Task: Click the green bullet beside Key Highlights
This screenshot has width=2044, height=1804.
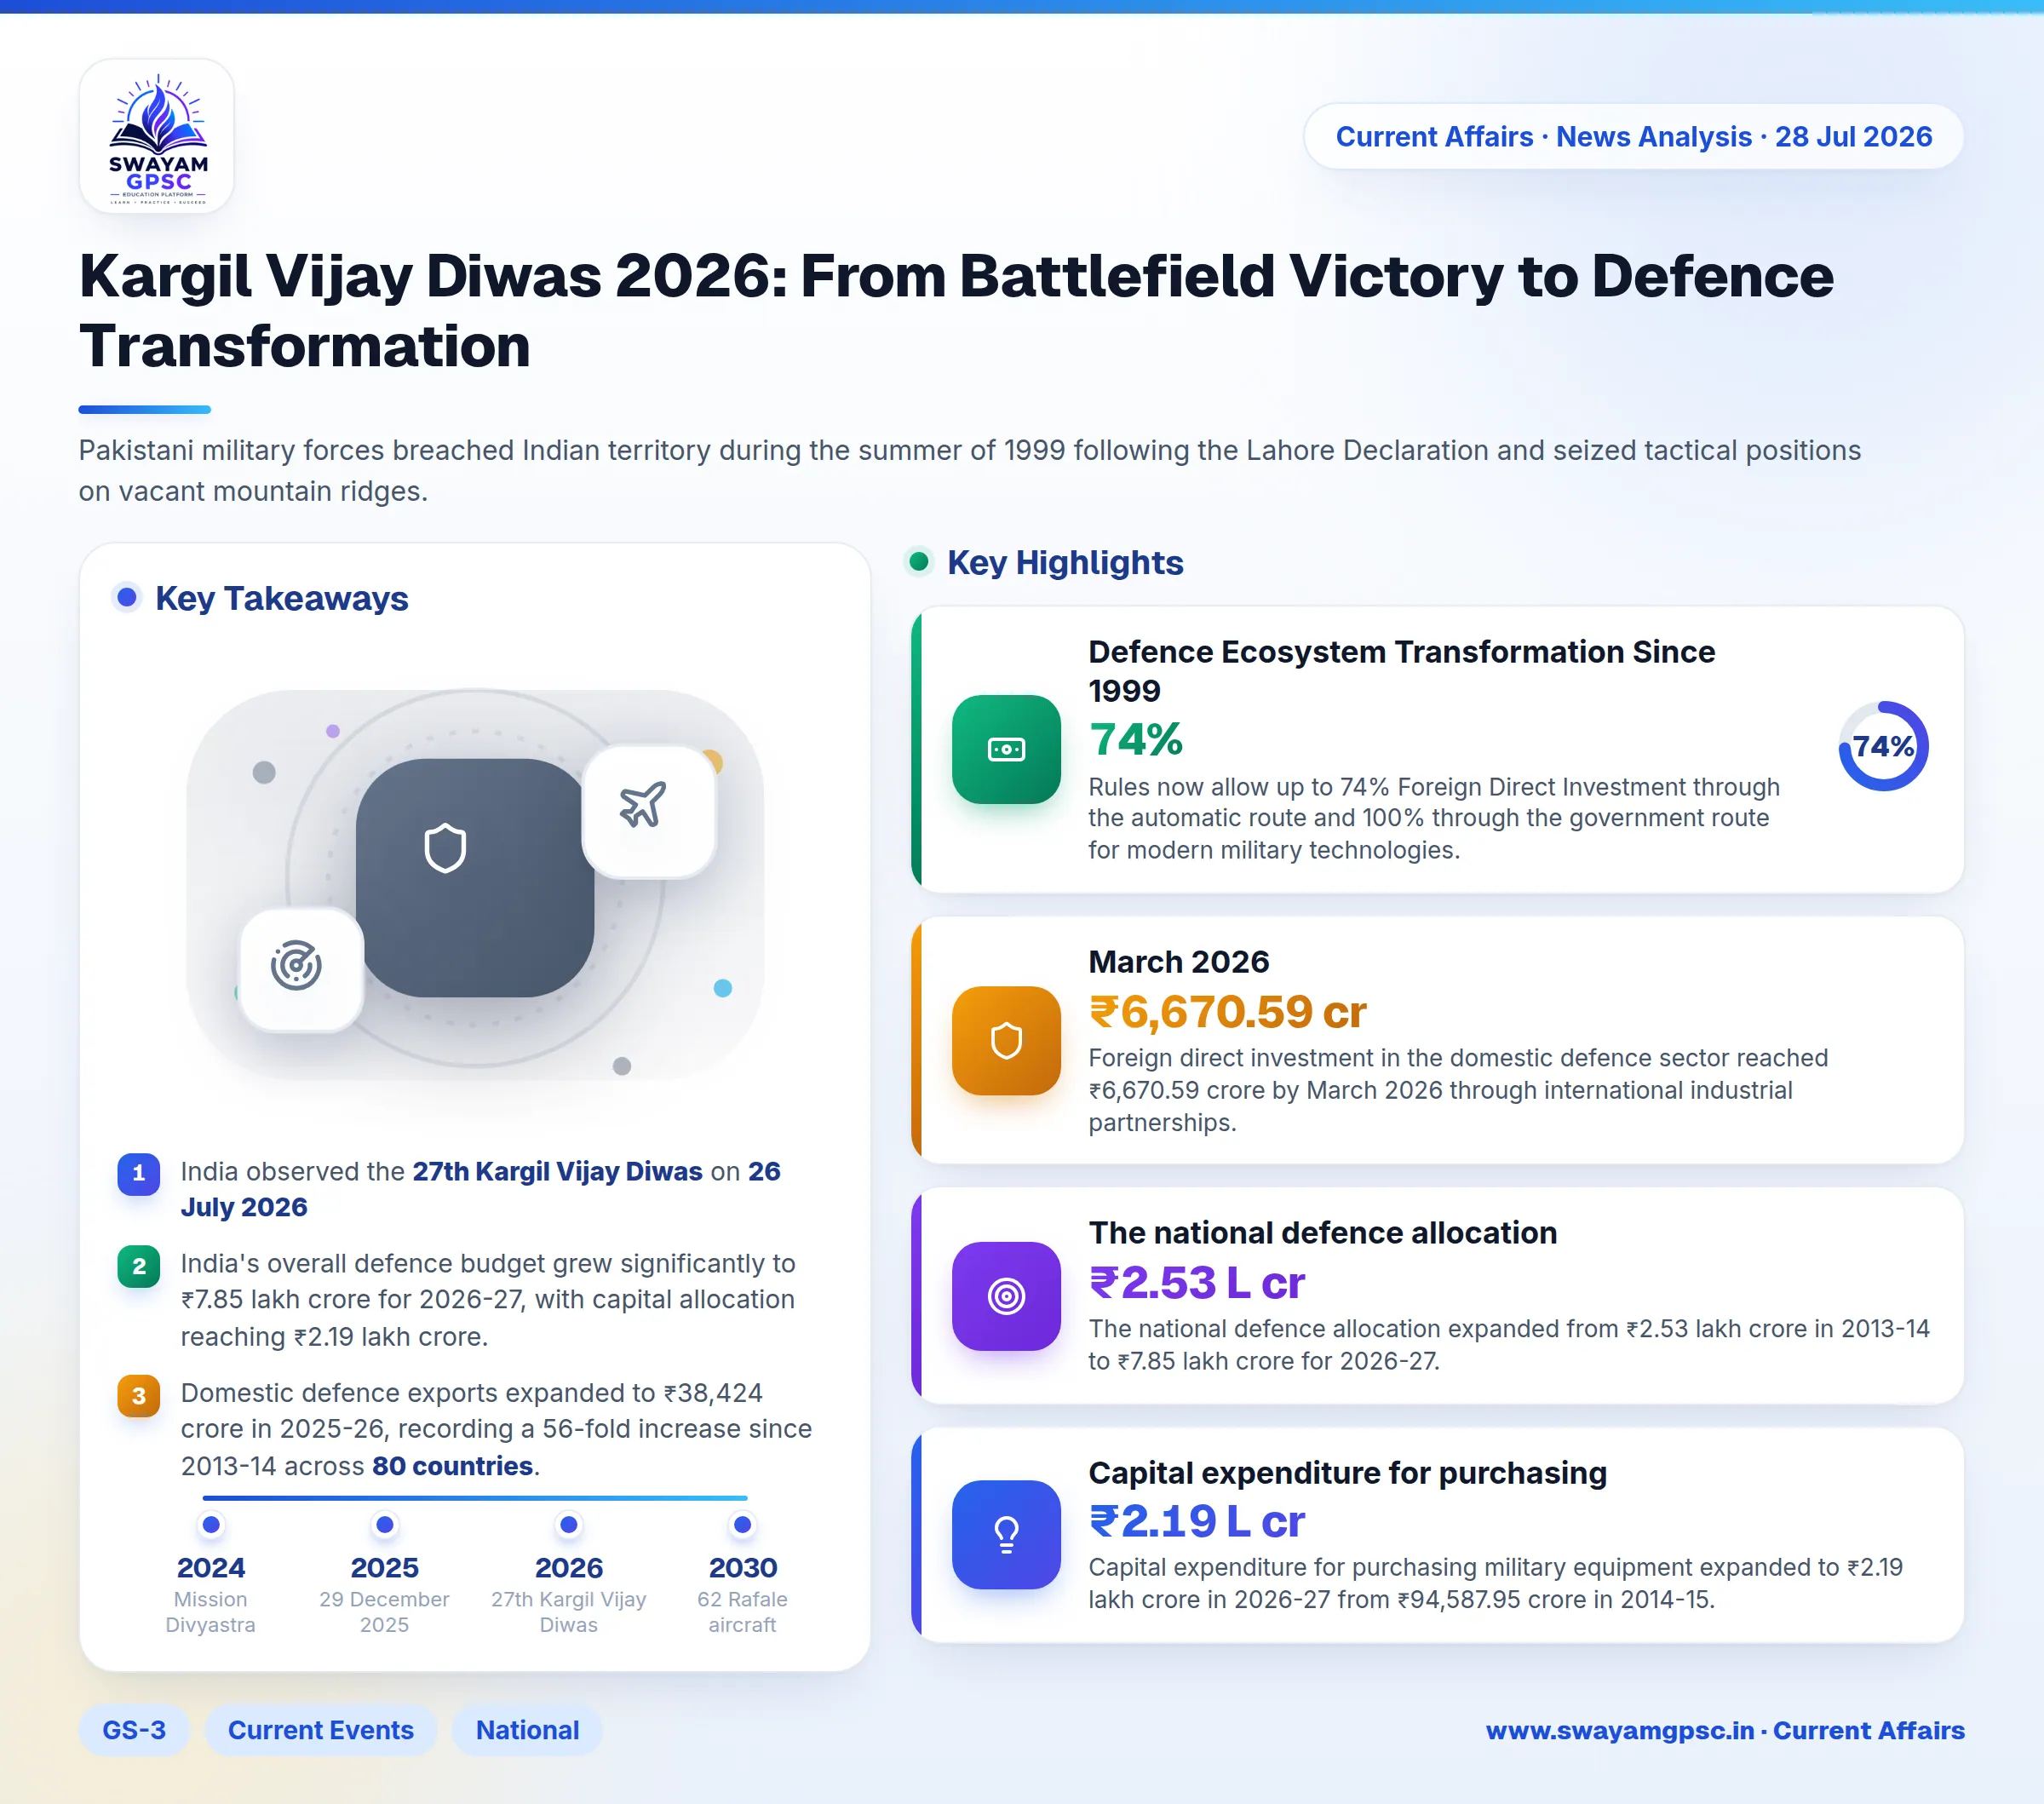Action: pos(919,562)
